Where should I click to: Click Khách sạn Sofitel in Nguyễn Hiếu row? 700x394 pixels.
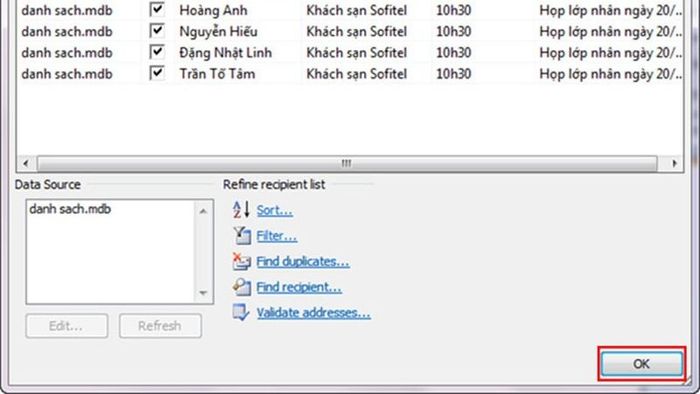tap(356, 32)
